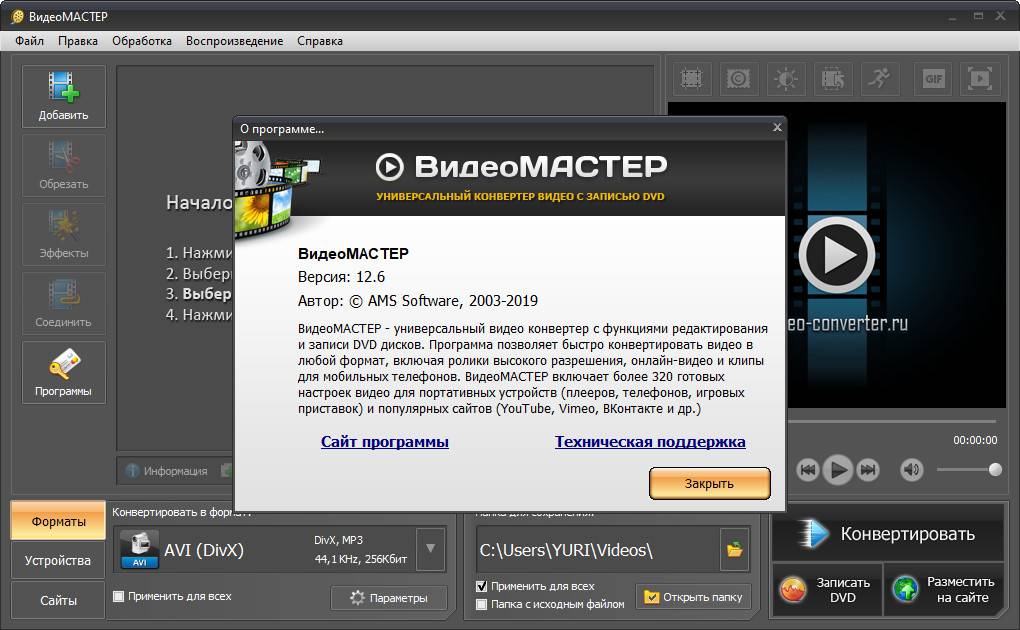
Task: Close the О программе dialog with X
Action: point(777,128)
